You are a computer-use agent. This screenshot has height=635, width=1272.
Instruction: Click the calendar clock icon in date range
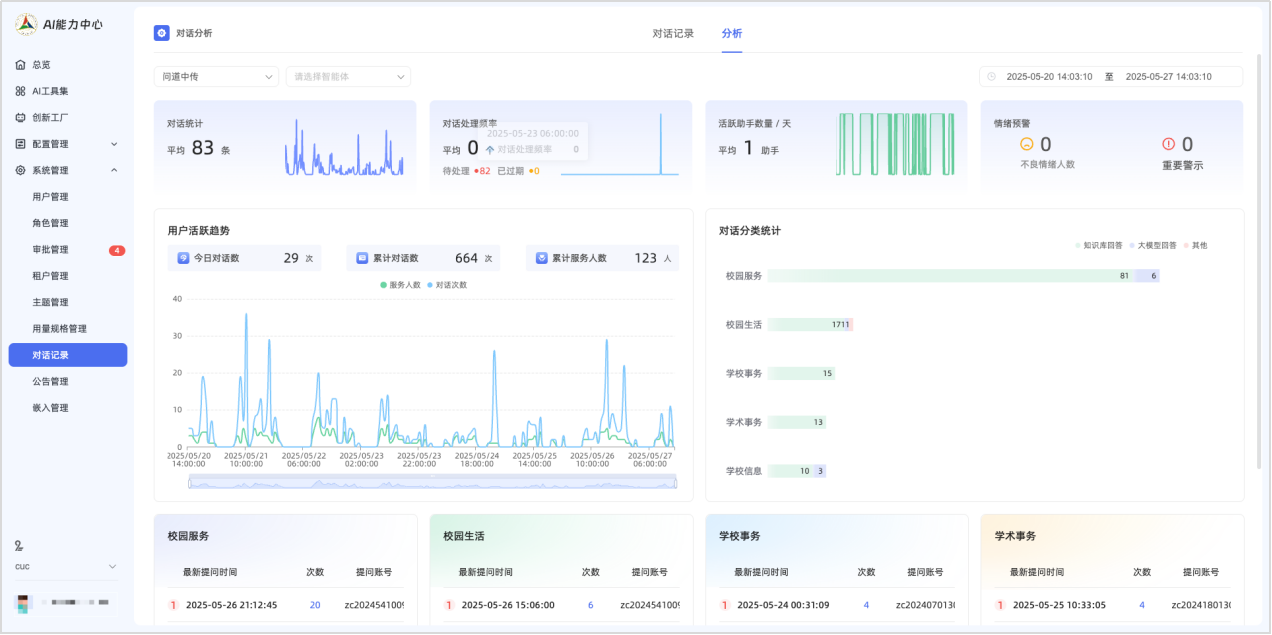pos(991,77)
